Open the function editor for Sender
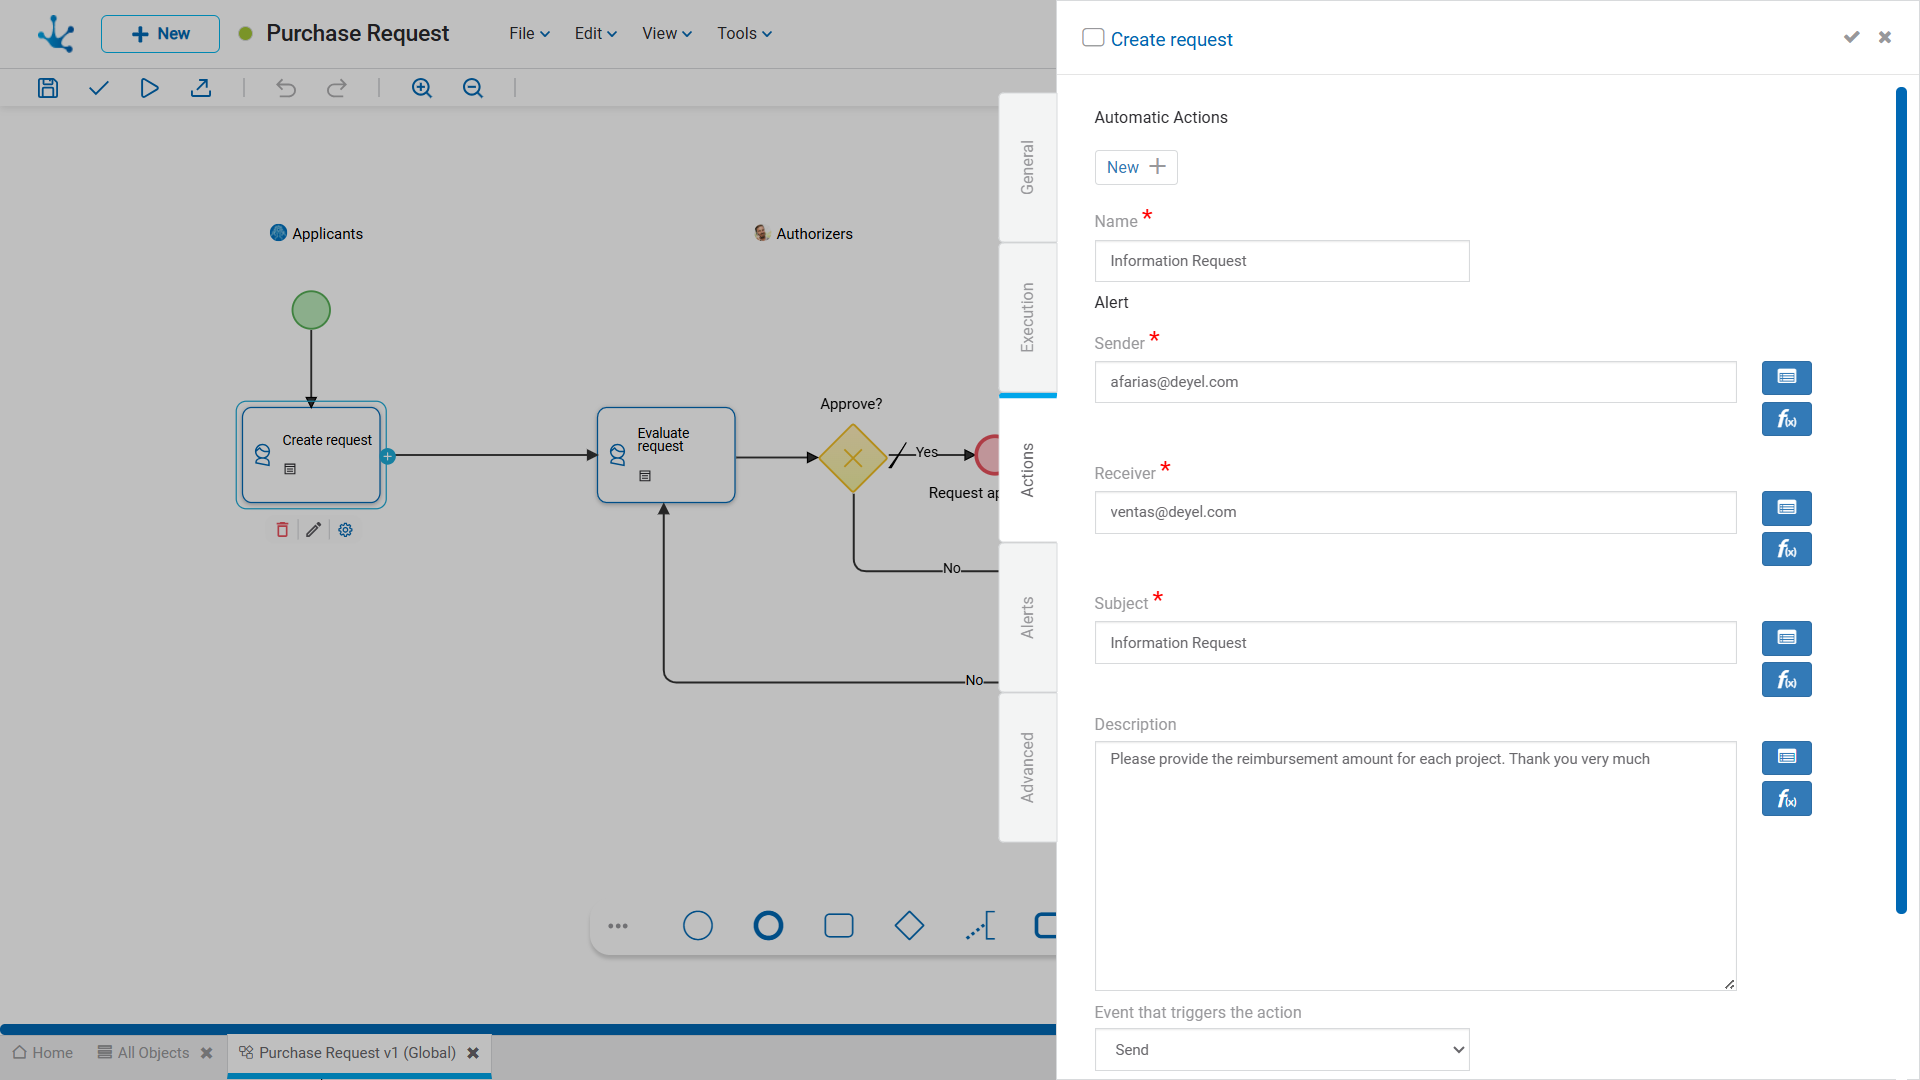The image size is (1920, 1080). click(x=1786, y=419)
